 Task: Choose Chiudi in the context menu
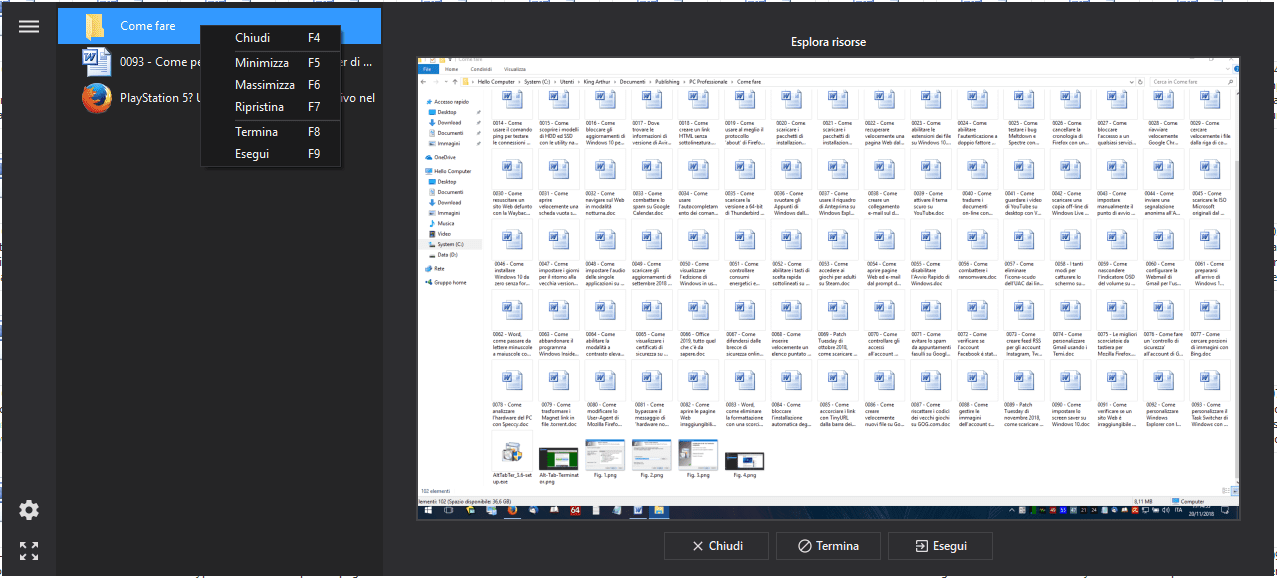click(252, 38)
